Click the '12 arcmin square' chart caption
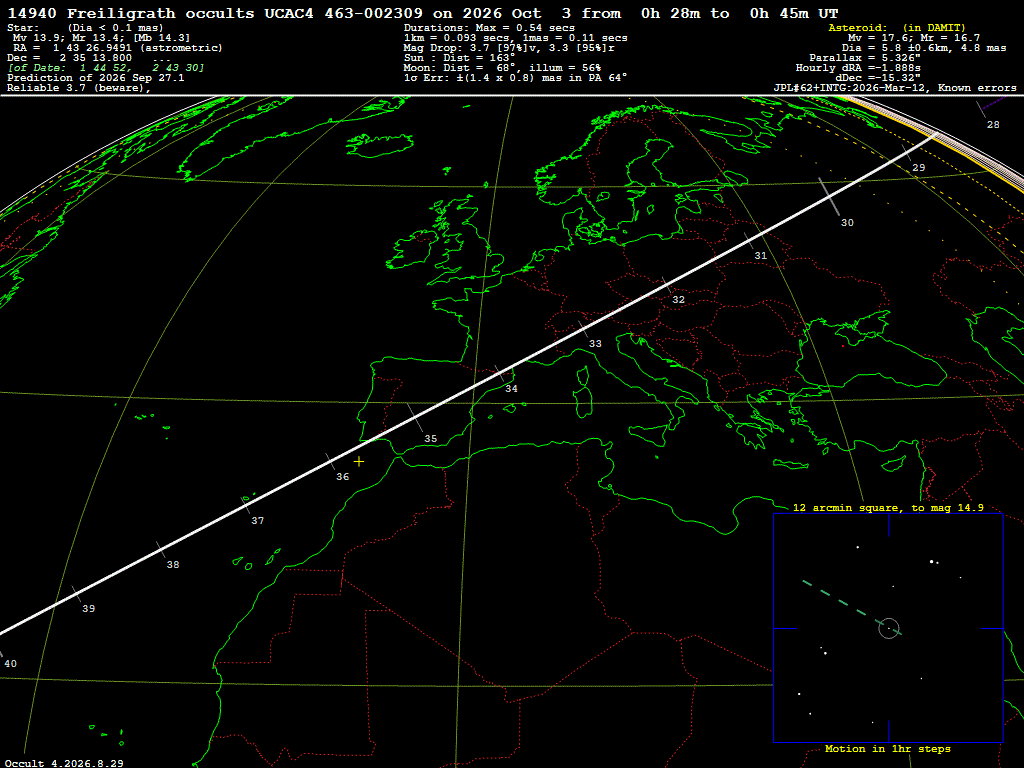Viewport: 1024px width, 768px height. pos(888,507)
